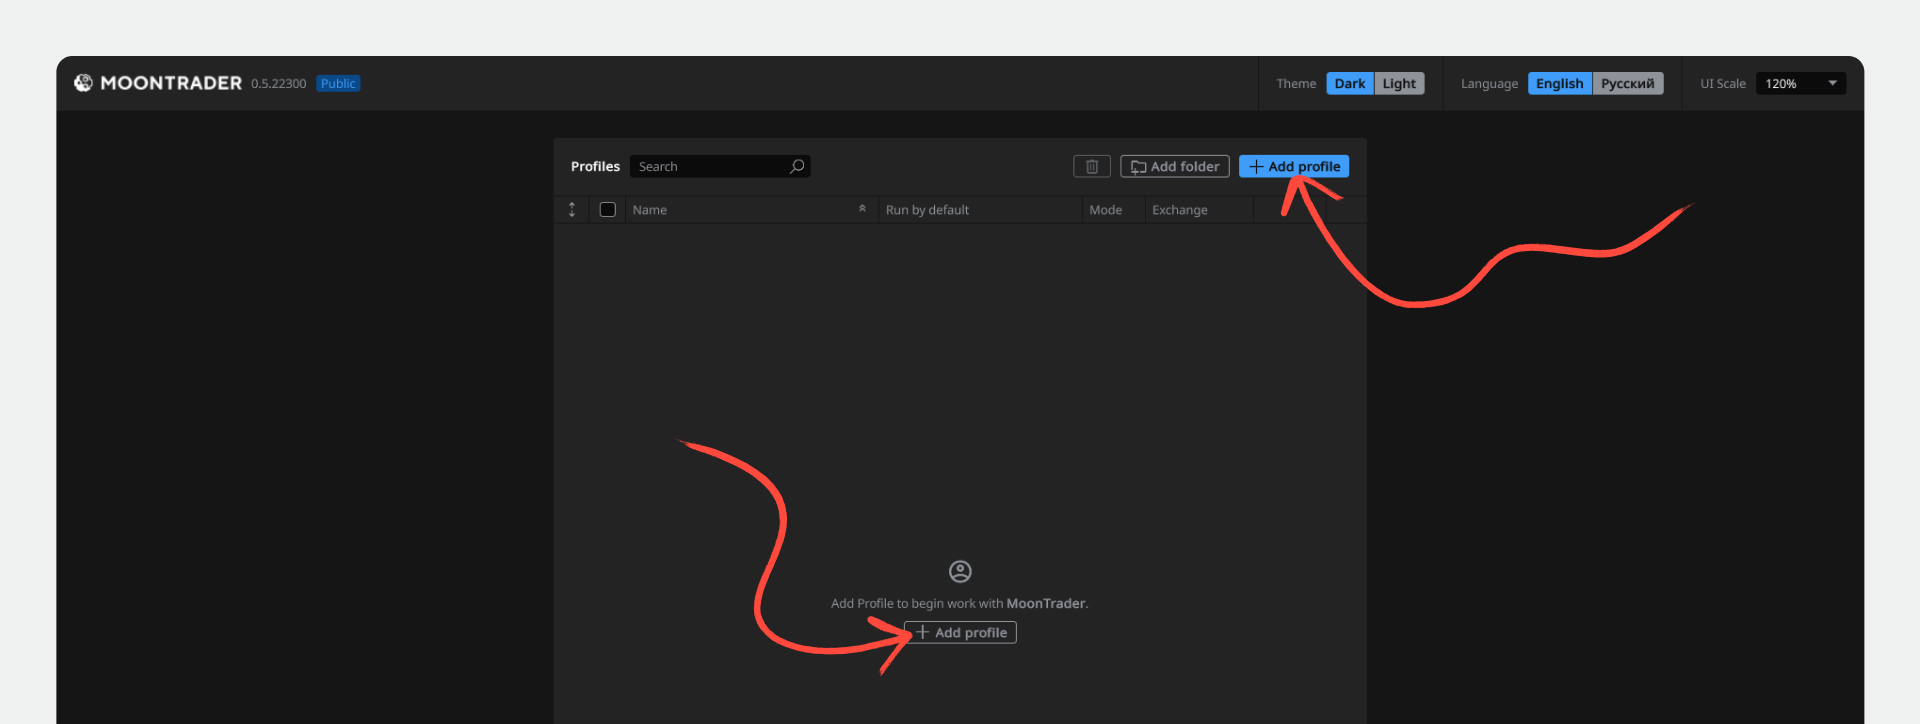This screenshot has width=1920, height=724.
Task: Set language to English
Action: tap(1559, 84)
